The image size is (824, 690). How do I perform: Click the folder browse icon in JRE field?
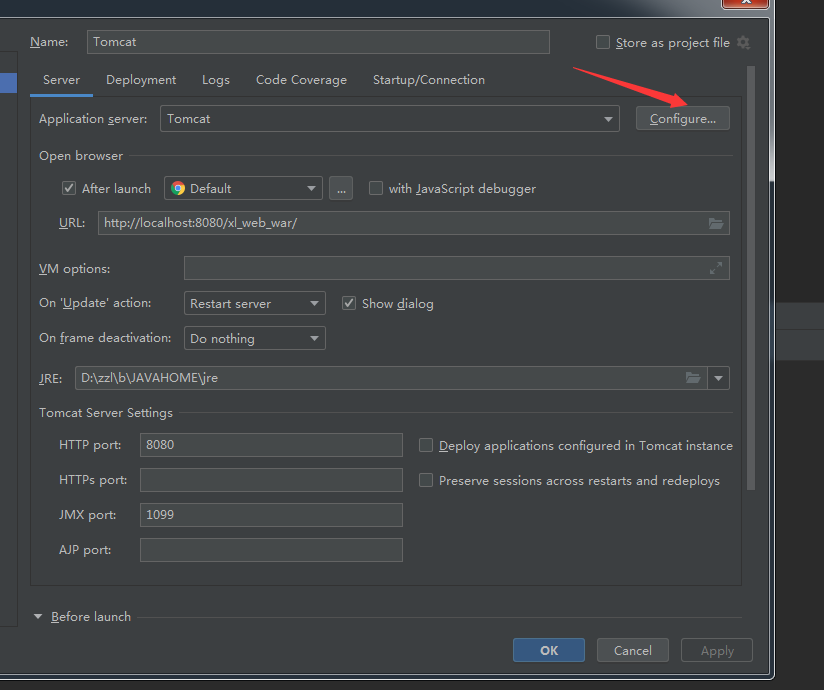coord(693,378)
